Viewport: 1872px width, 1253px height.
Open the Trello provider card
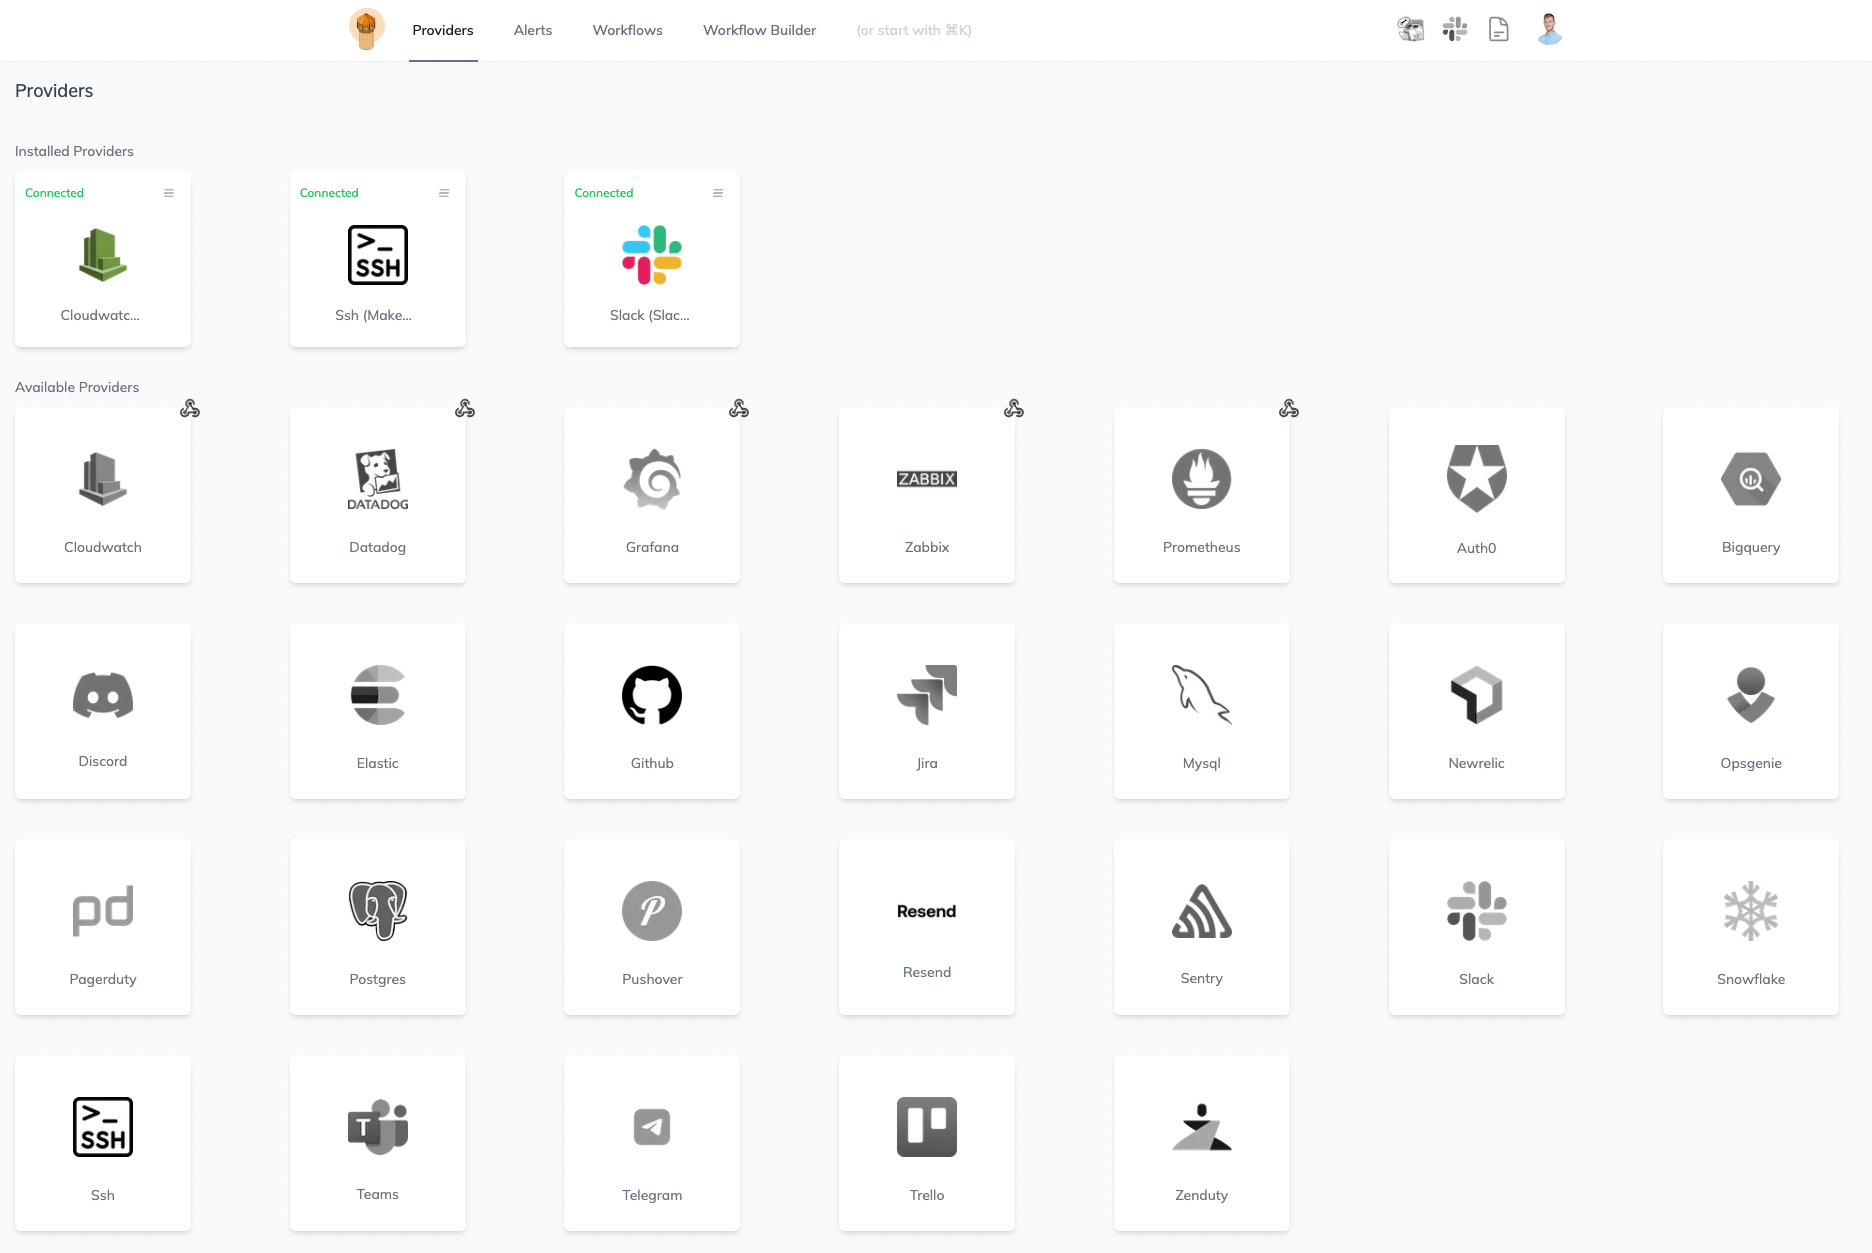927,1143
